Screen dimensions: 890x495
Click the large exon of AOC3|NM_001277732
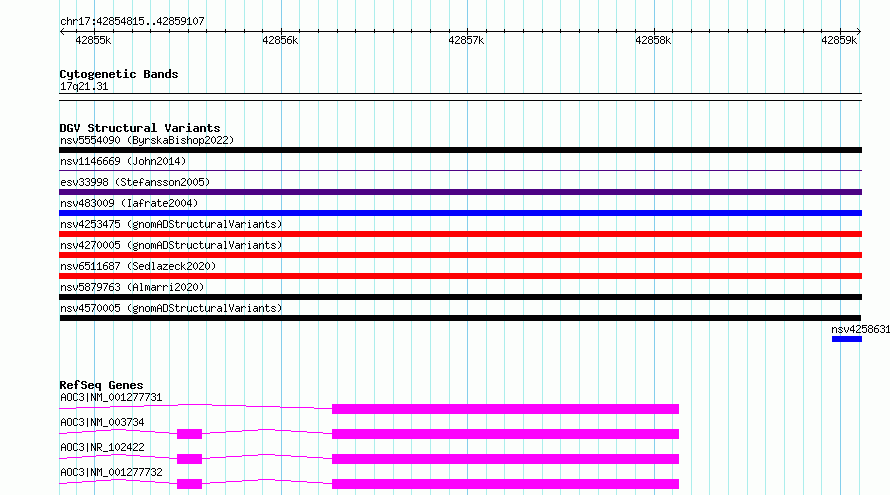505,484
